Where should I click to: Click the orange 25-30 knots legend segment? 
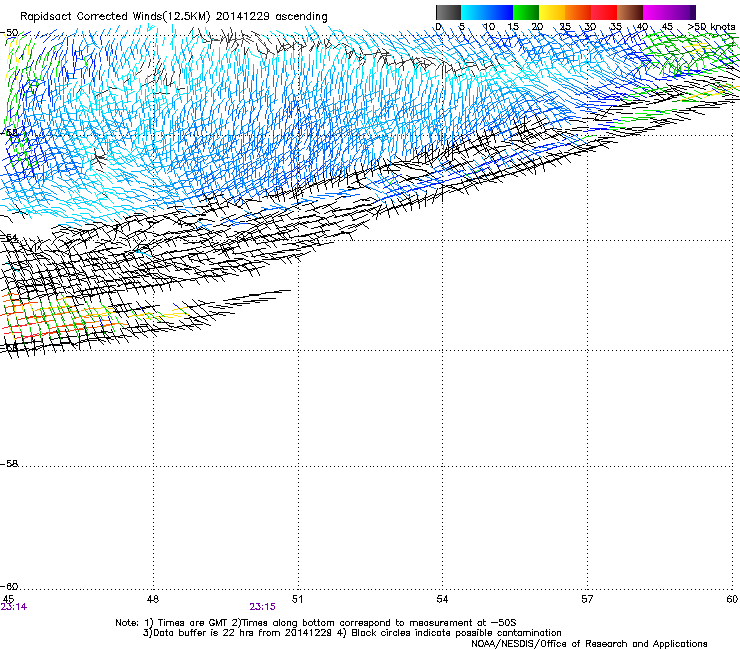tap(578, 12)
